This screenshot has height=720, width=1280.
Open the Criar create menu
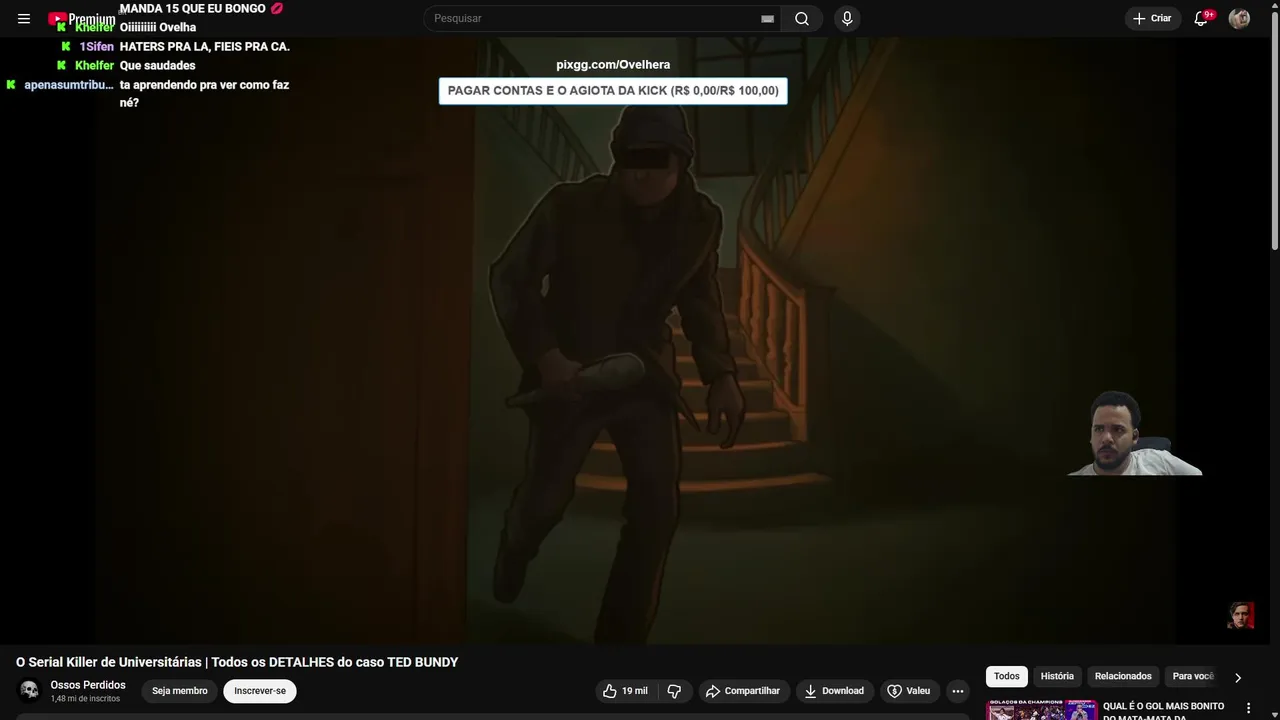[1152, 18]
